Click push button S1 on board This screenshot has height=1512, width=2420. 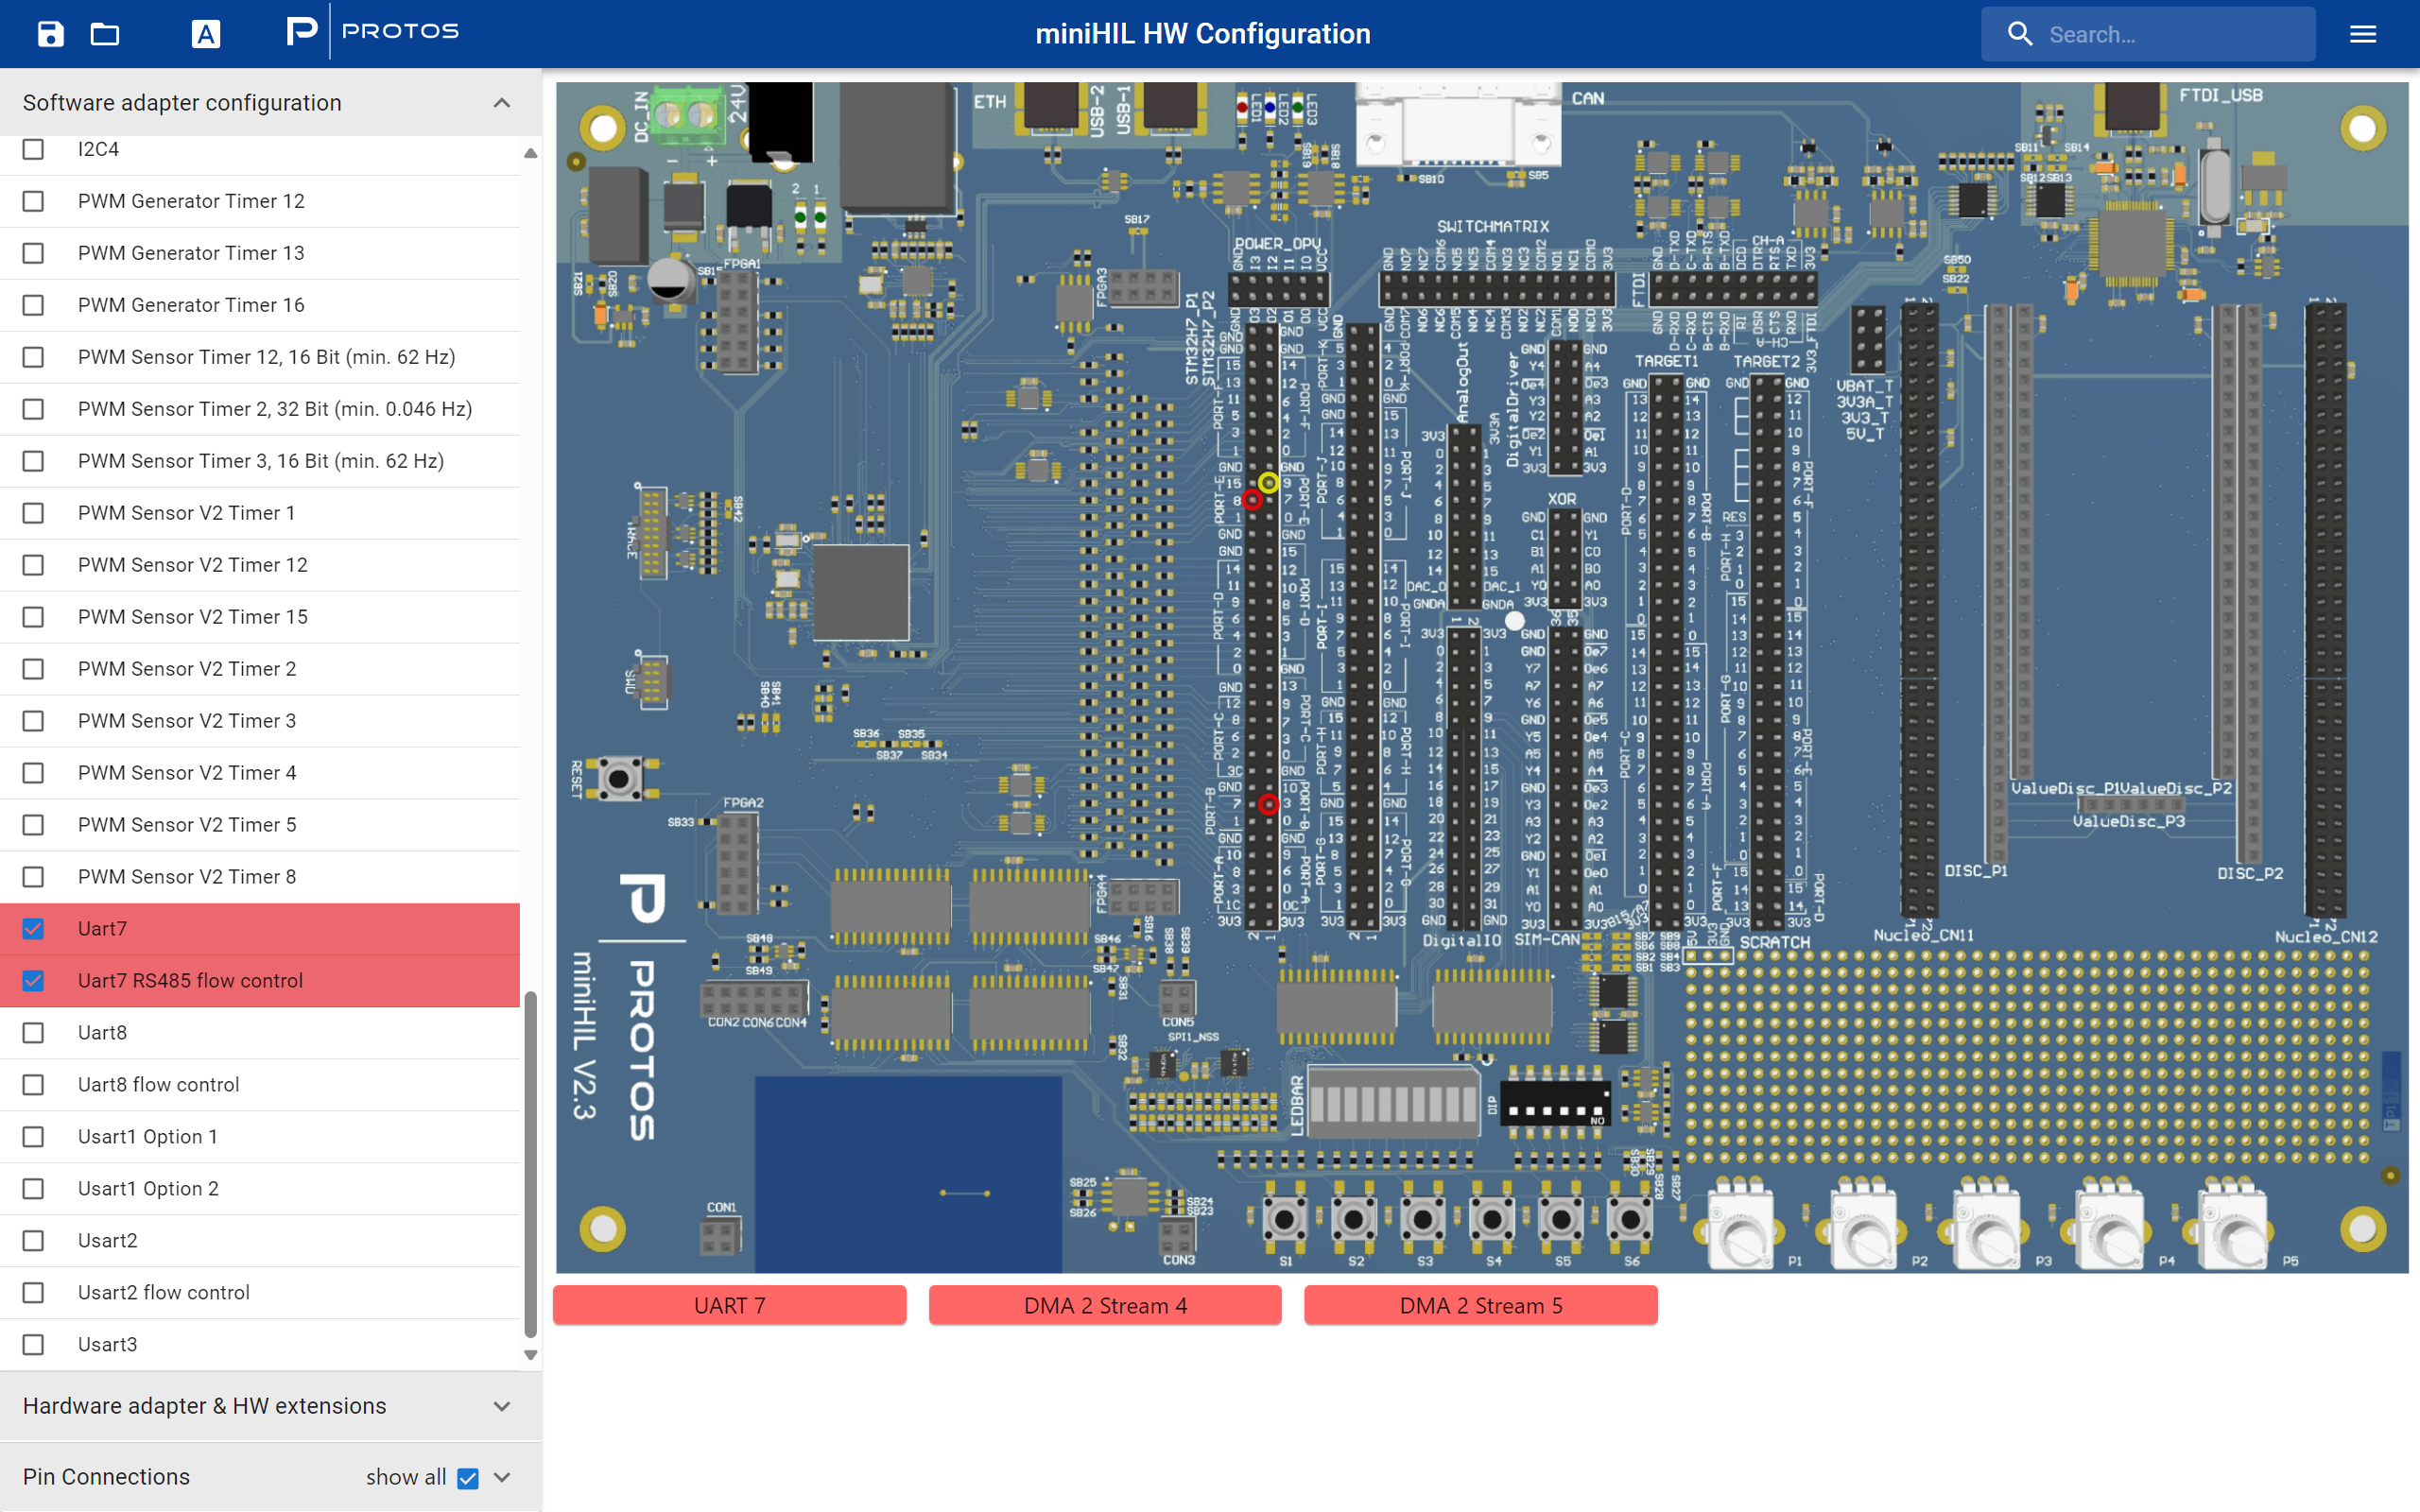click(x=1284, y=1219)
